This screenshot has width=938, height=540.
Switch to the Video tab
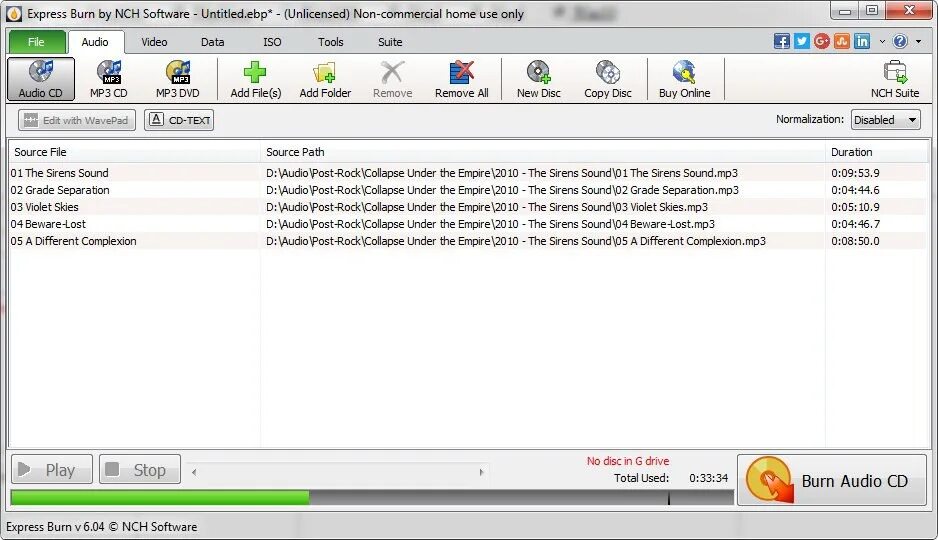tap(154, 42)
